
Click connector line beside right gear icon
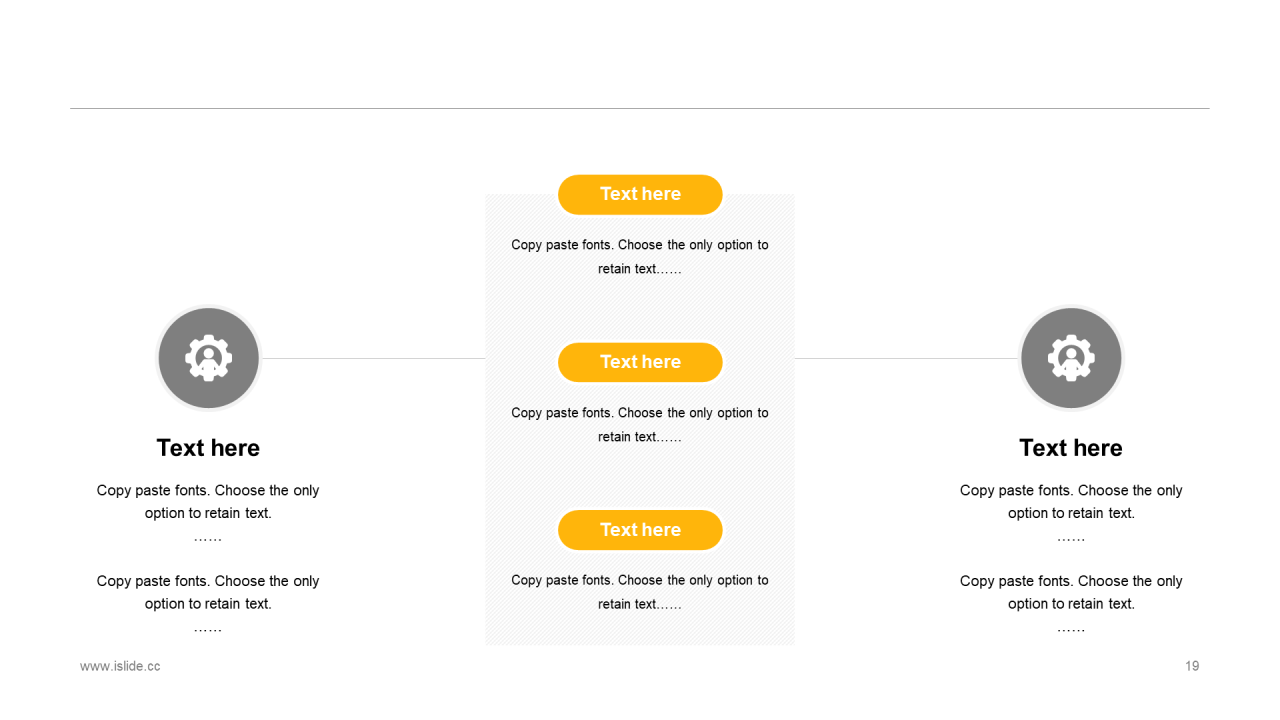906,358
